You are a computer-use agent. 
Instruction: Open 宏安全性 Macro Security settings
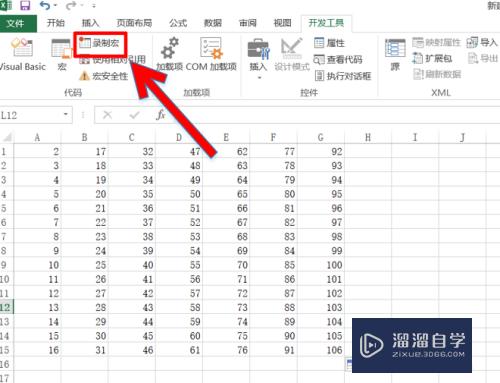pos(103,76)
